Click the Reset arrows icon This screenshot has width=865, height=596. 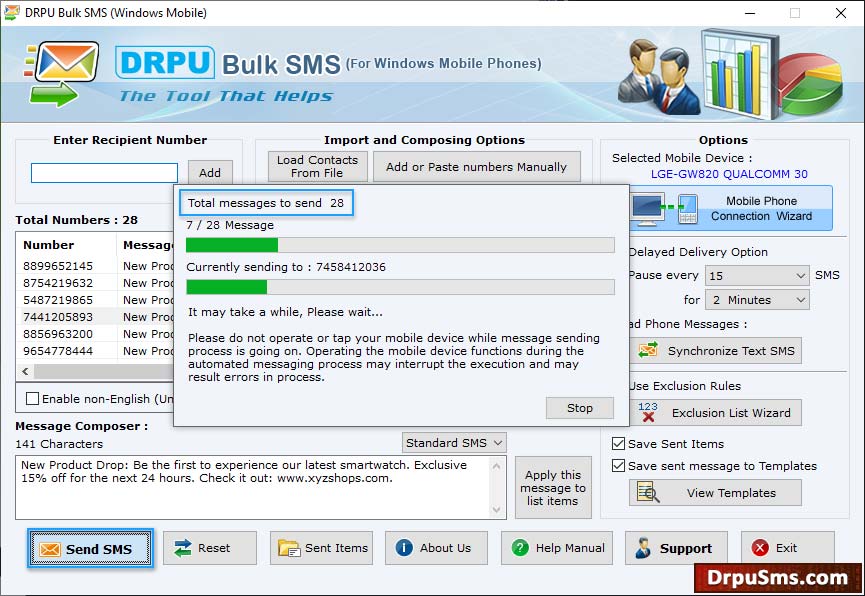tap(182, 548)
